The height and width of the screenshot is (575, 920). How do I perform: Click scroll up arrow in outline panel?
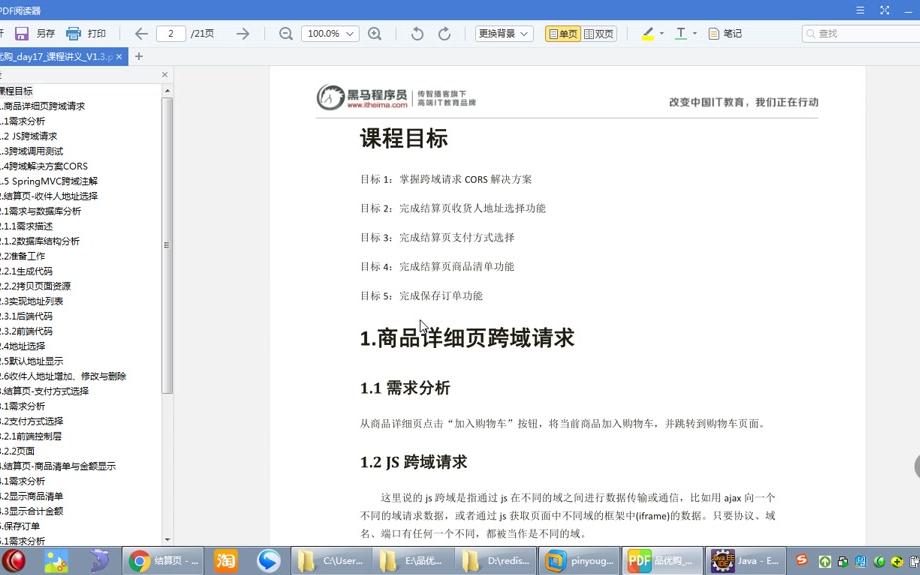[x=167, y=91]
